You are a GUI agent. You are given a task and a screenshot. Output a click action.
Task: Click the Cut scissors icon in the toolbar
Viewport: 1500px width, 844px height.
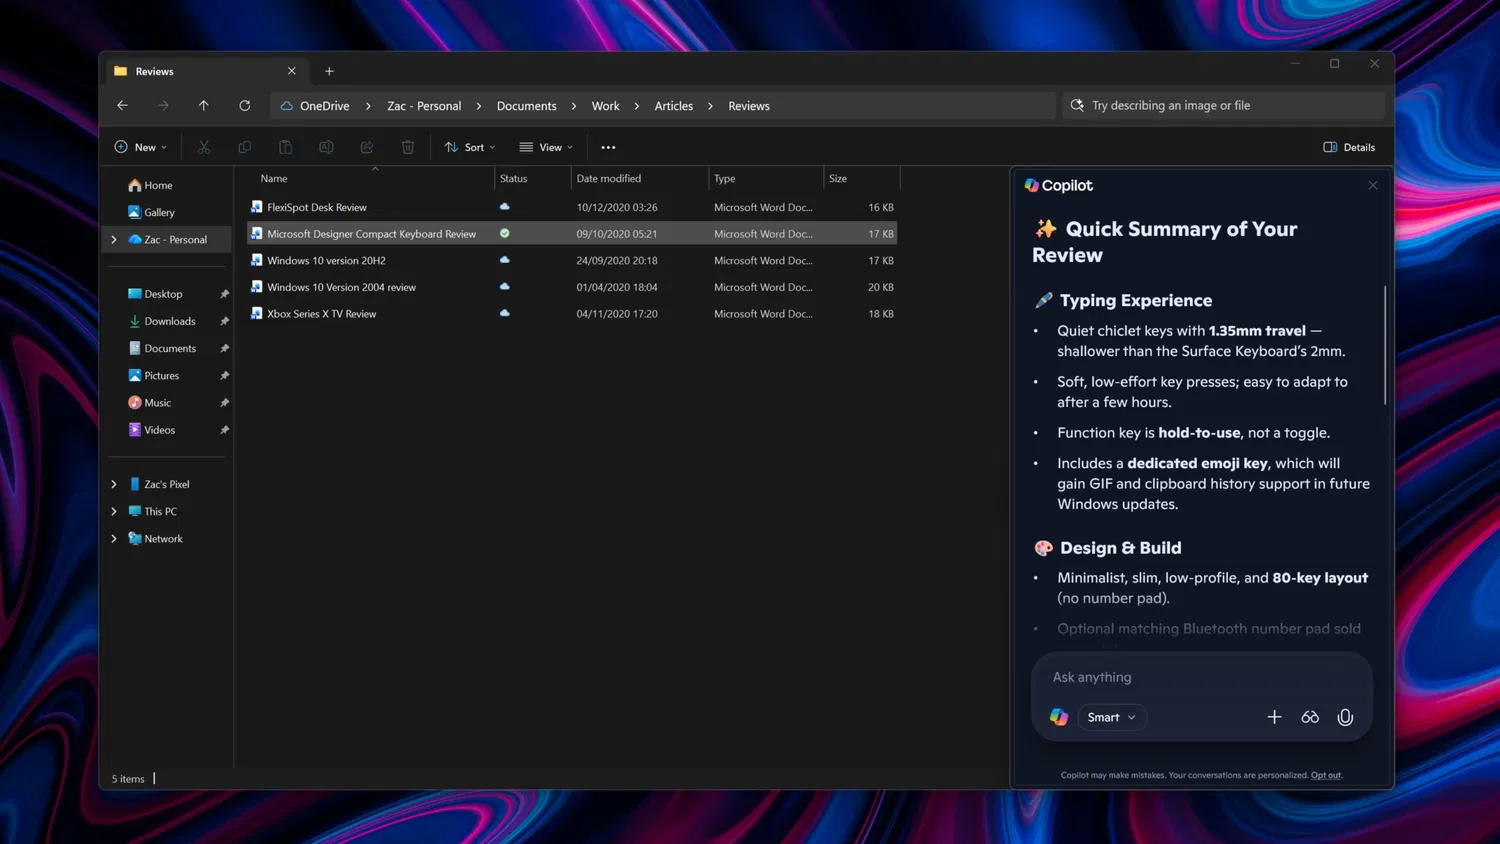coord(204,147)
